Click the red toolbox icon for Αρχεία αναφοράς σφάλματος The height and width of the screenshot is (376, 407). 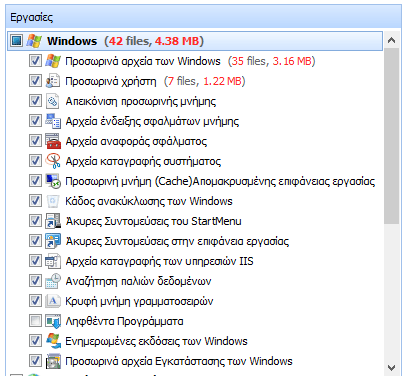tap(53, 141)
